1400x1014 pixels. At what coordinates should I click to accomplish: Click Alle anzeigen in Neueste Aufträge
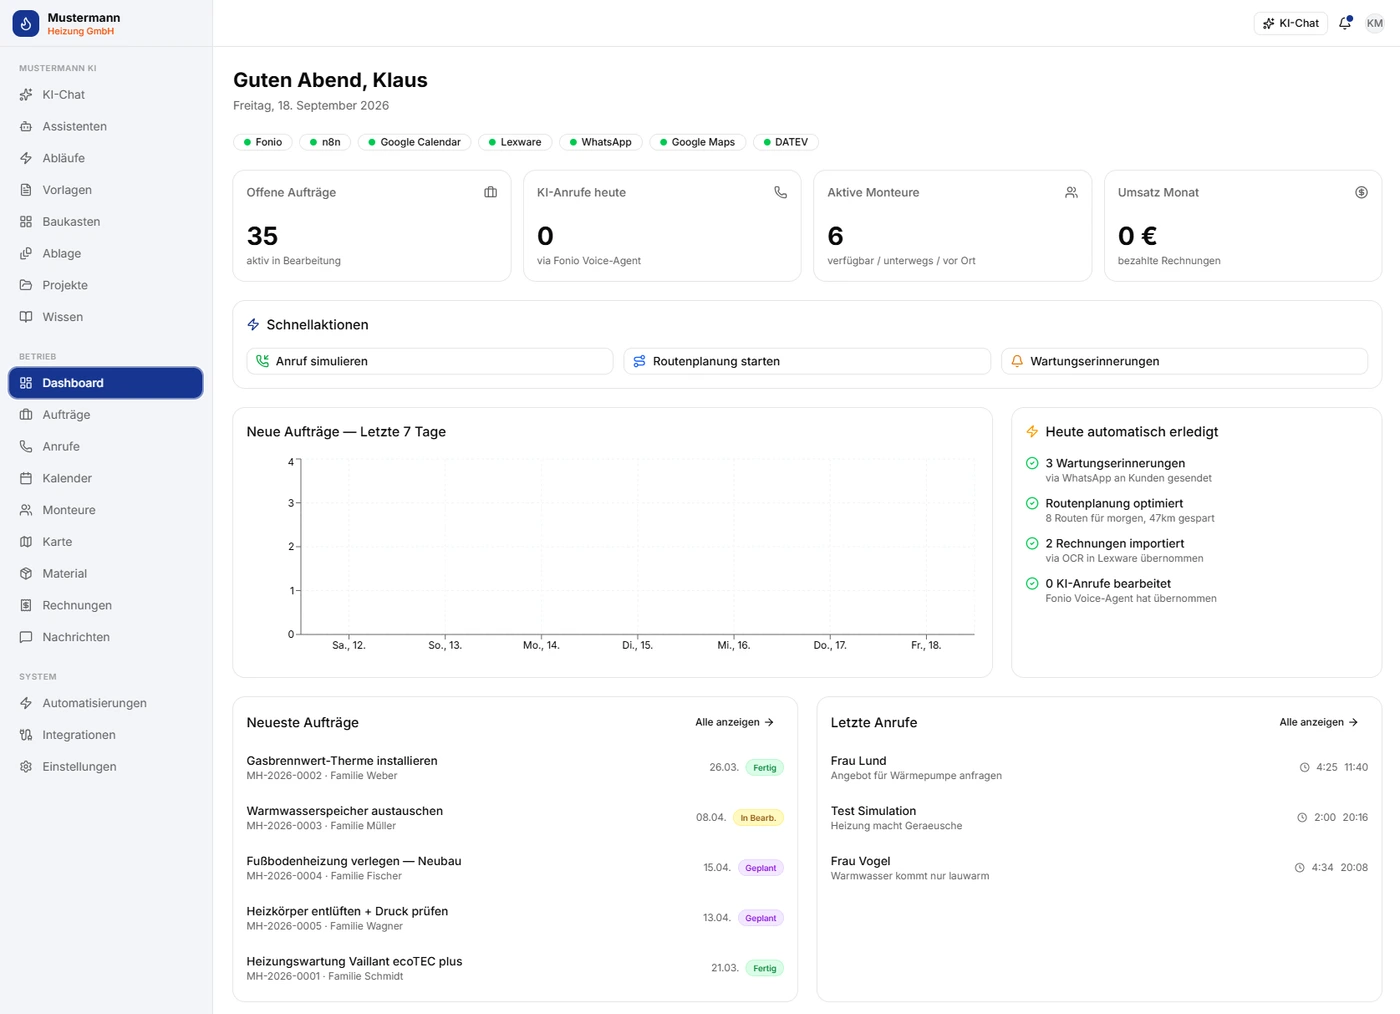[735, 722]
